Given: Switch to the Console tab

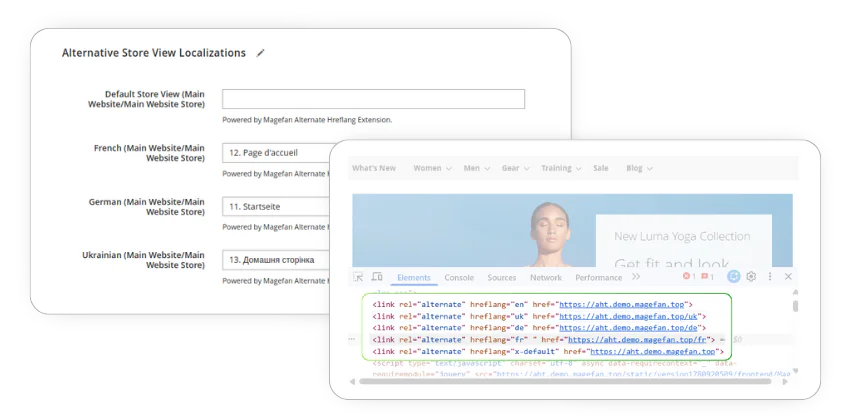Looking at the screenshot, I should coord(459,277).
